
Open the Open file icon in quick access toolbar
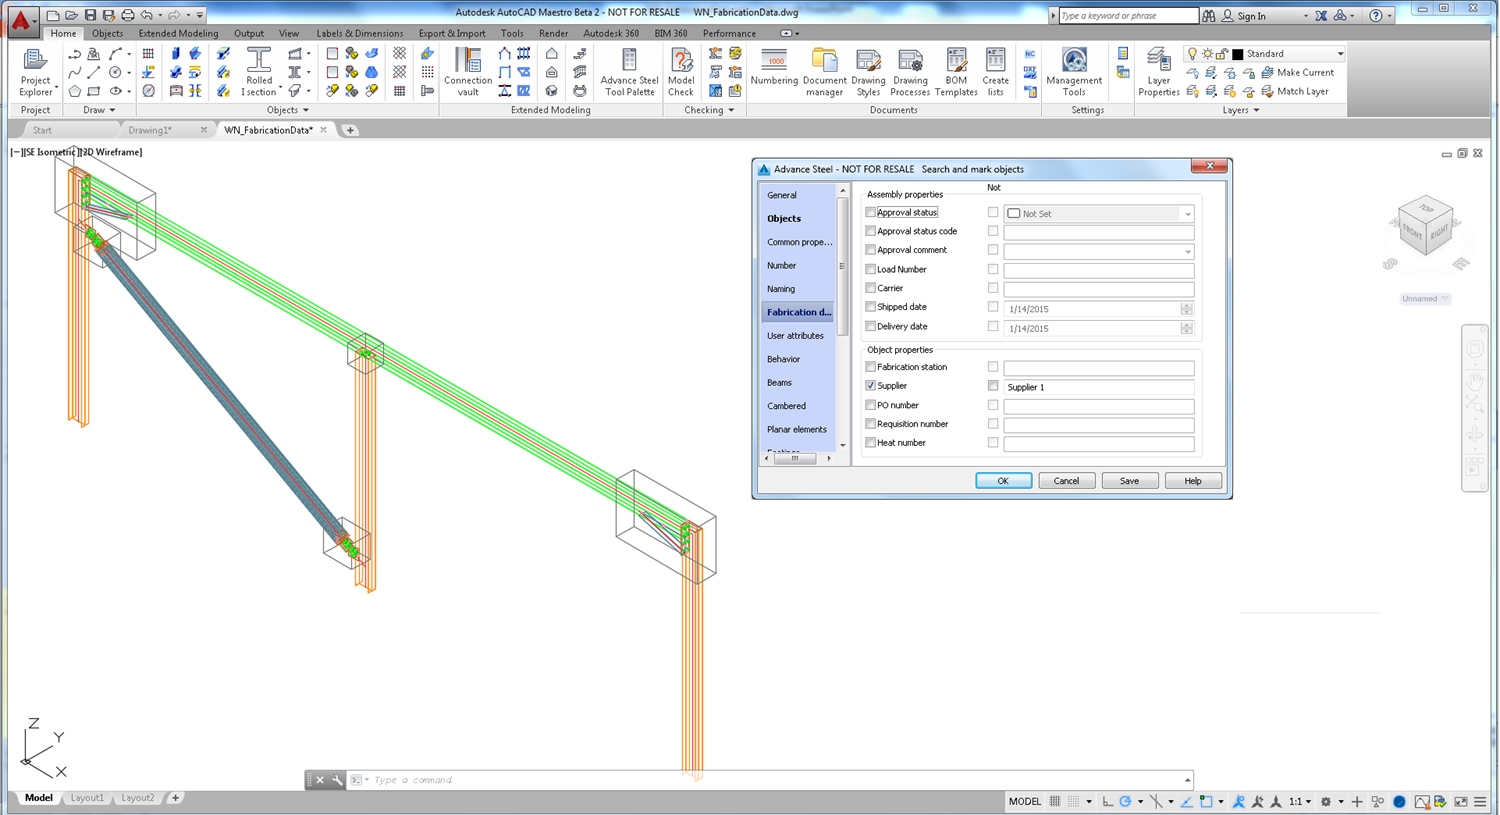[71, 15]
